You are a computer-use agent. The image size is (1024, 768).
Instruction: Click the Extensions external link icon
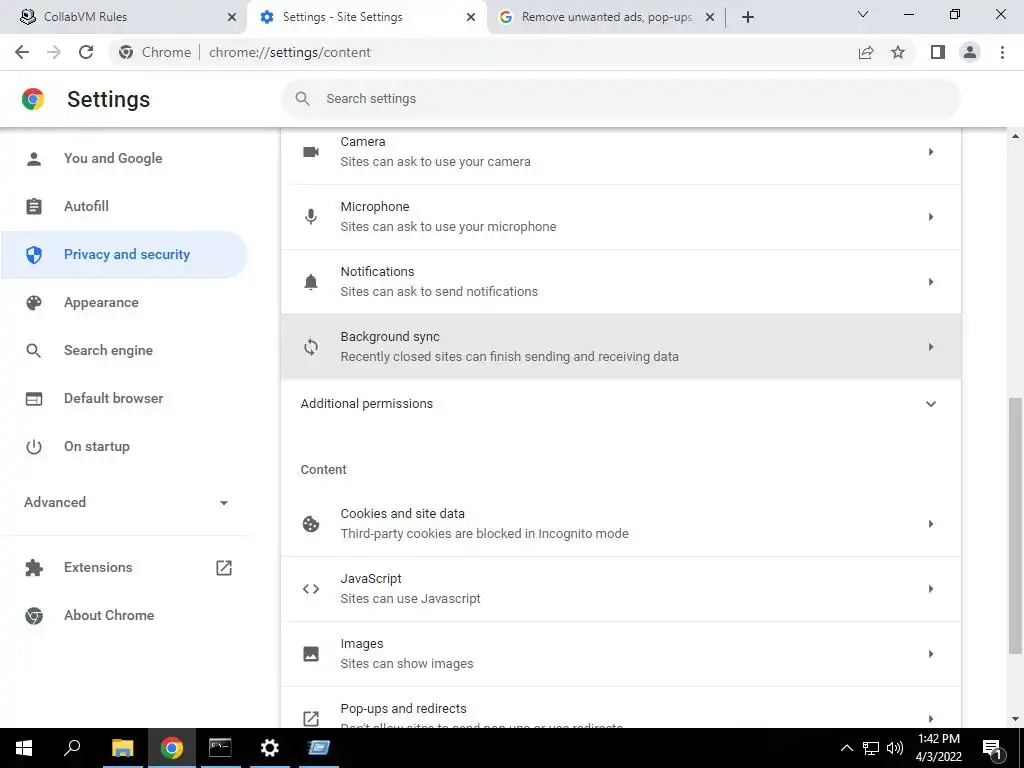tap(224, 568)
